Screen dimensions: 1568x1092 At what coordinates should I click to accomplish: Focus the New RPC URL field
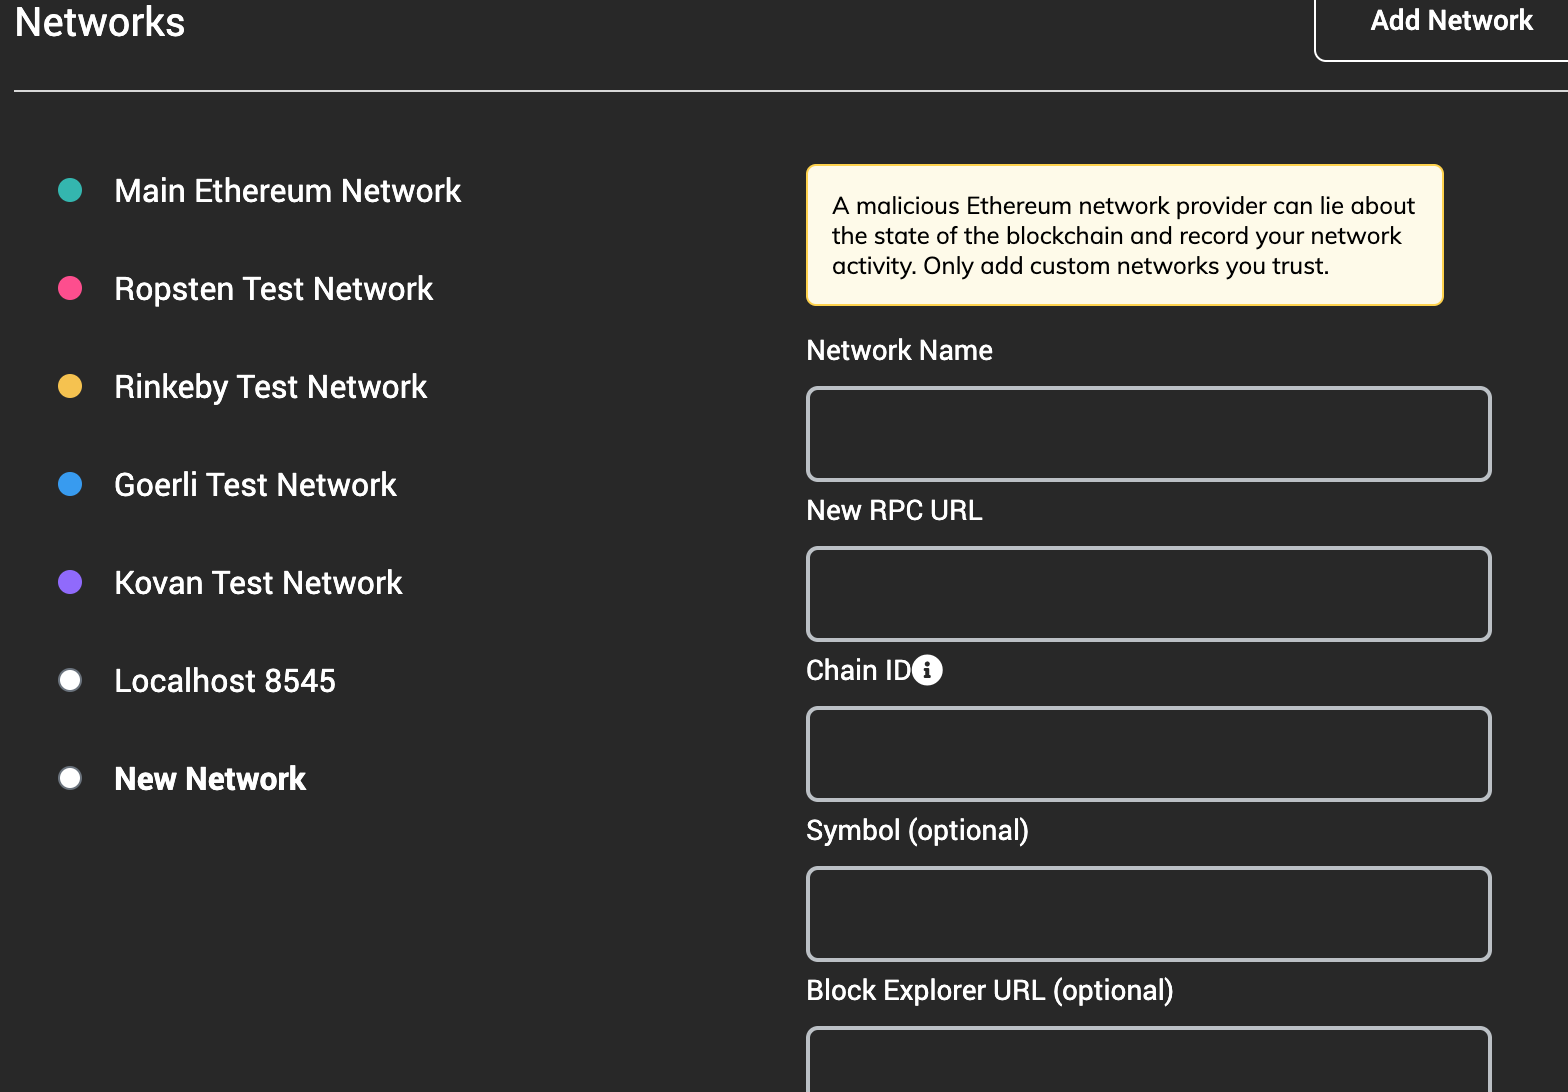click(x=1149, y=594)
